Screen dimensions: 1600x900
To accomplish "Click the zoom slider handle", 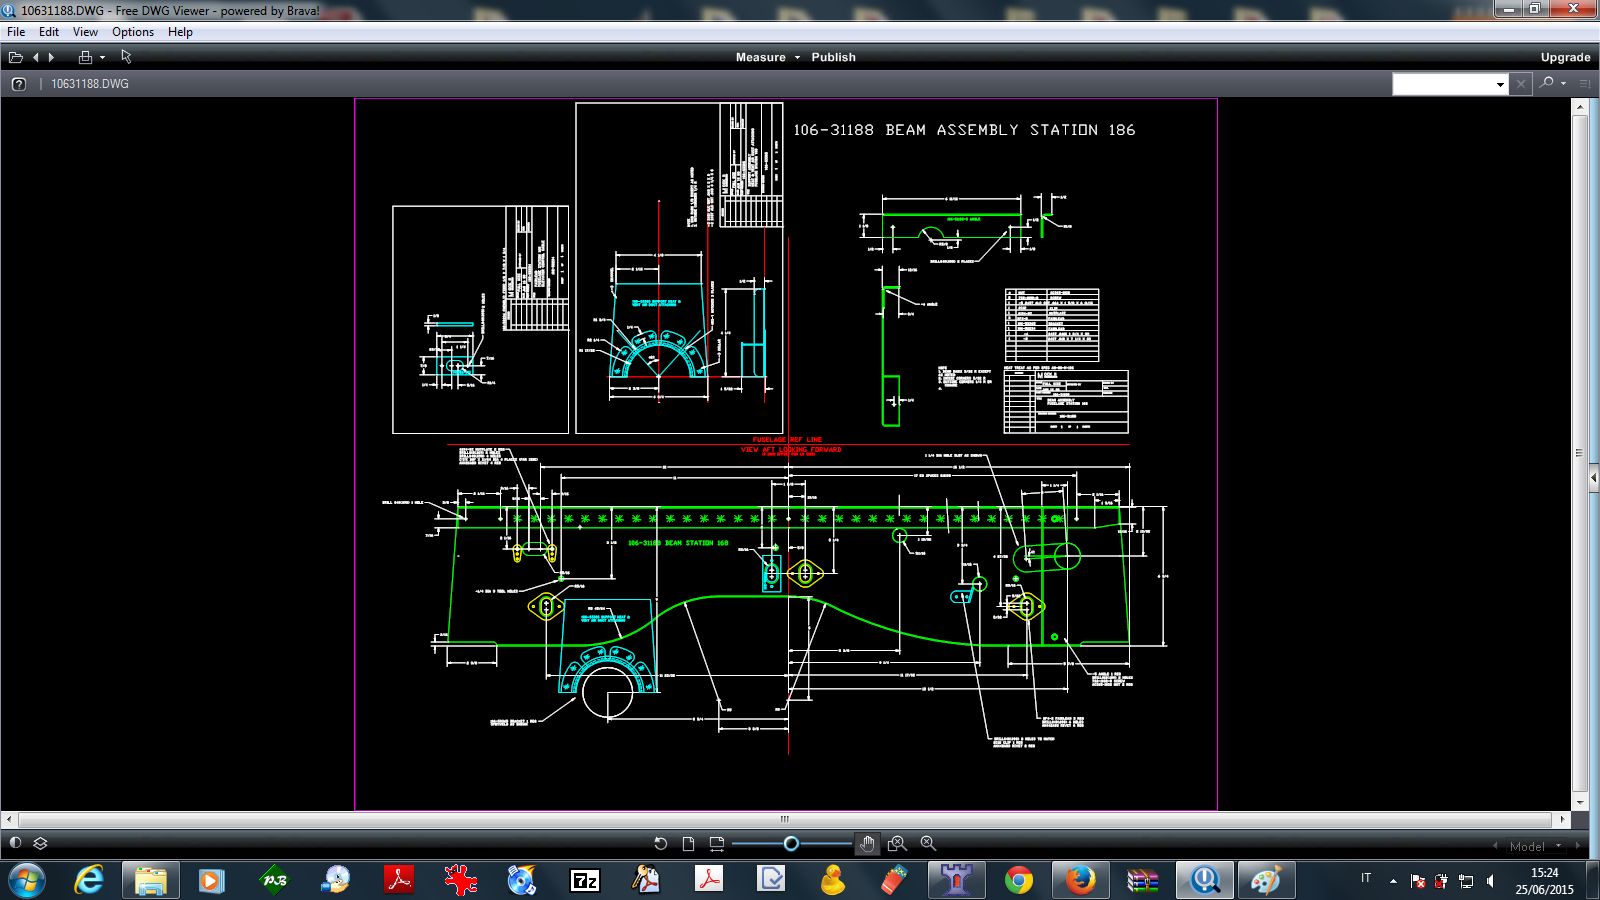I will click(791, 843).
